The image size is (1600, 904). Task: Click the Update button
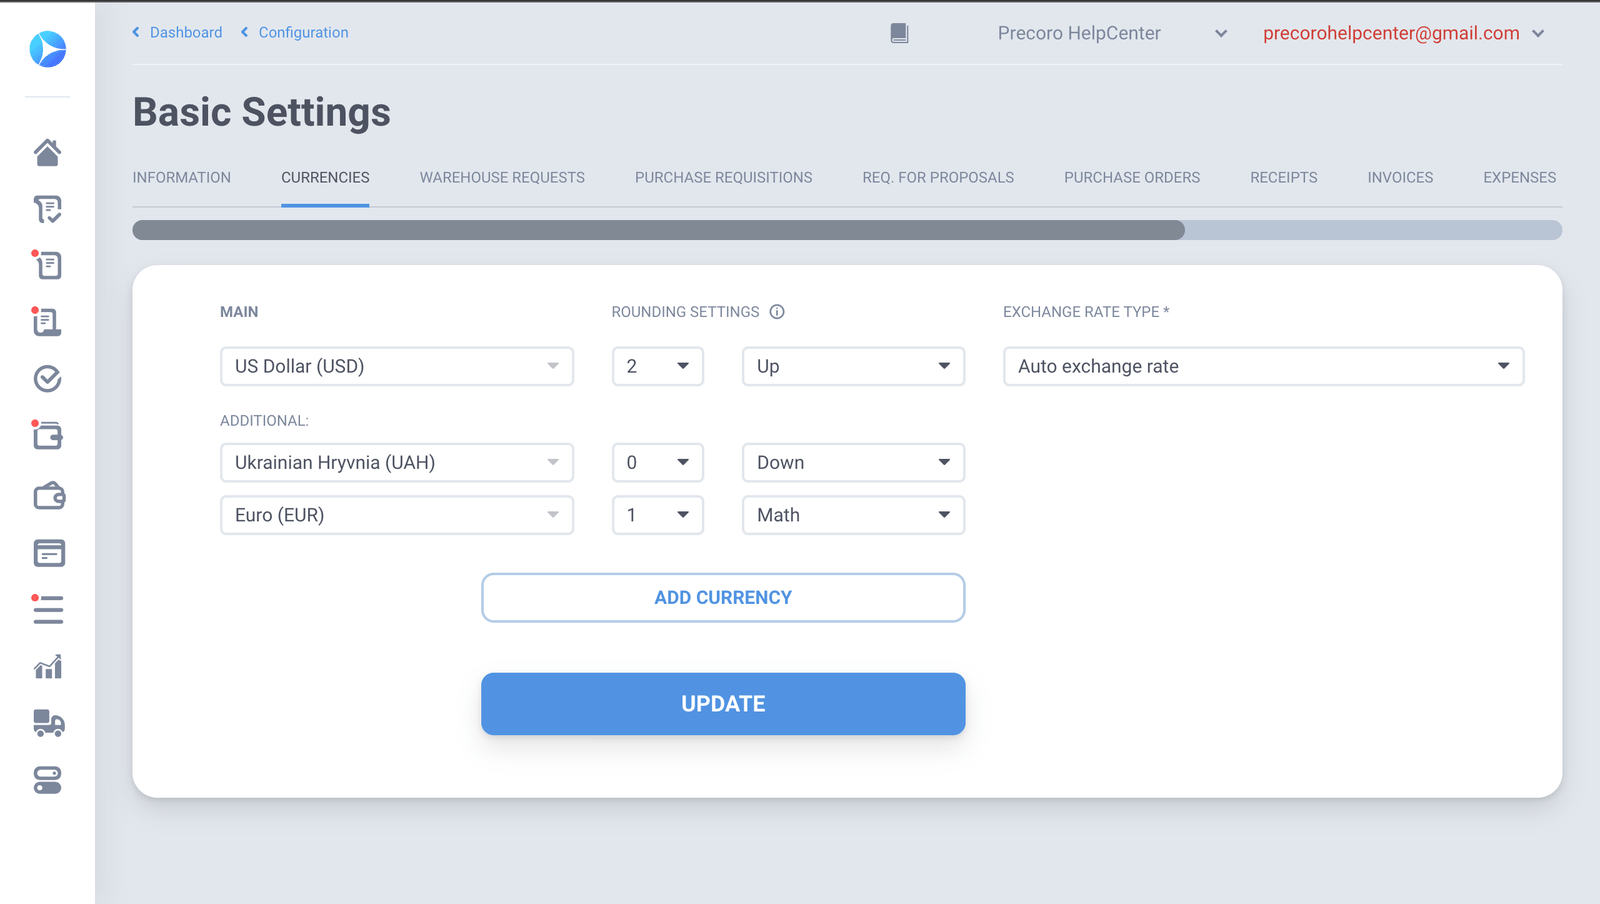point(723,704)
